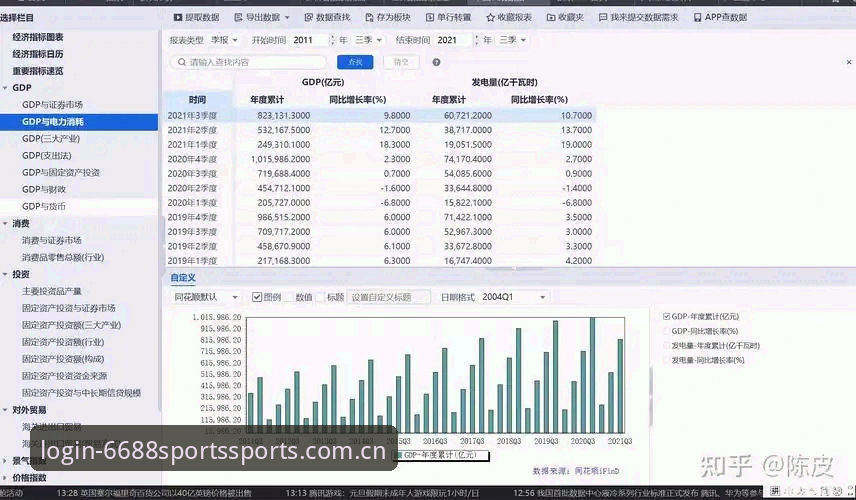Select GDP与货币 in the tree
This screenshot has height=500, width=856.
44,206
